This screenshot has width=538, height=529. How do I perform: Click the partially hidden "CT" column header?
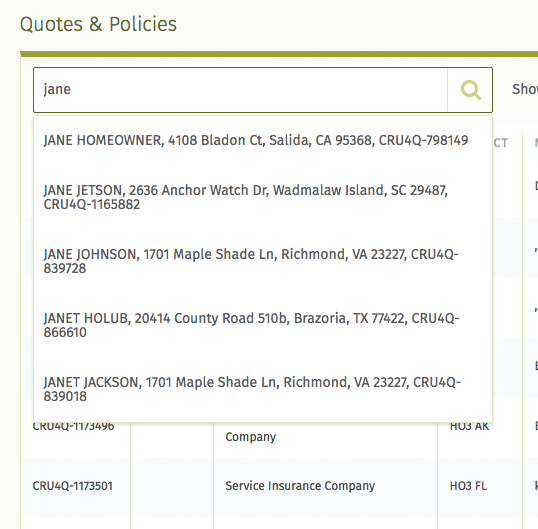click(x=501, y=143)
